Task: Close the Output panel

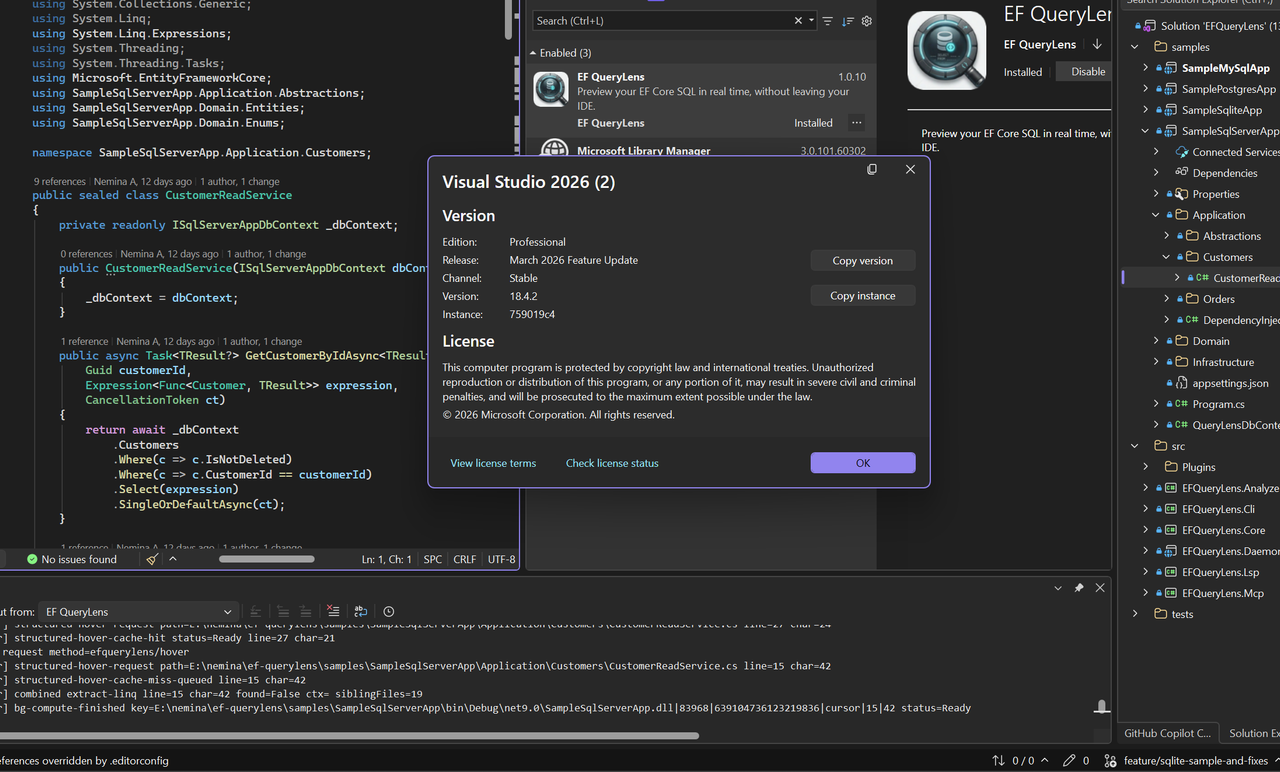Action: [1100, 588]
